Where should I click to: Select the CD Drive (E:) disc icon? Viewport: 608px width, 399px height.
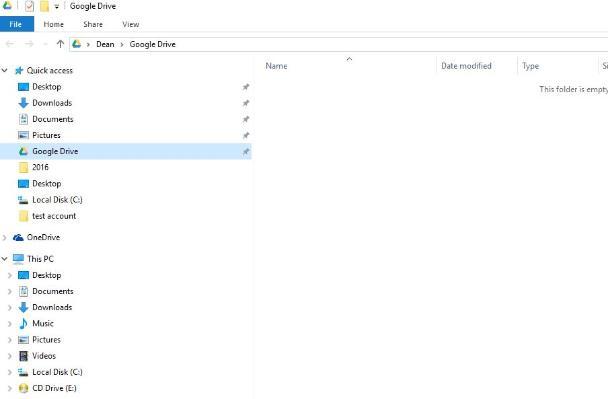[23, 388]
